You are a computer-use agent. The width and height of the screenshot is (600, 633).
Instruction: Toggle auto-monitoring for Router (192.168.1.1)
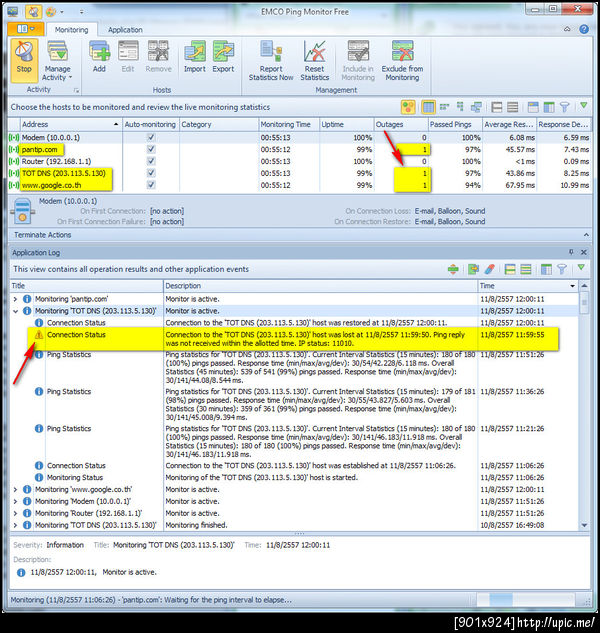(x=151, y=161)
